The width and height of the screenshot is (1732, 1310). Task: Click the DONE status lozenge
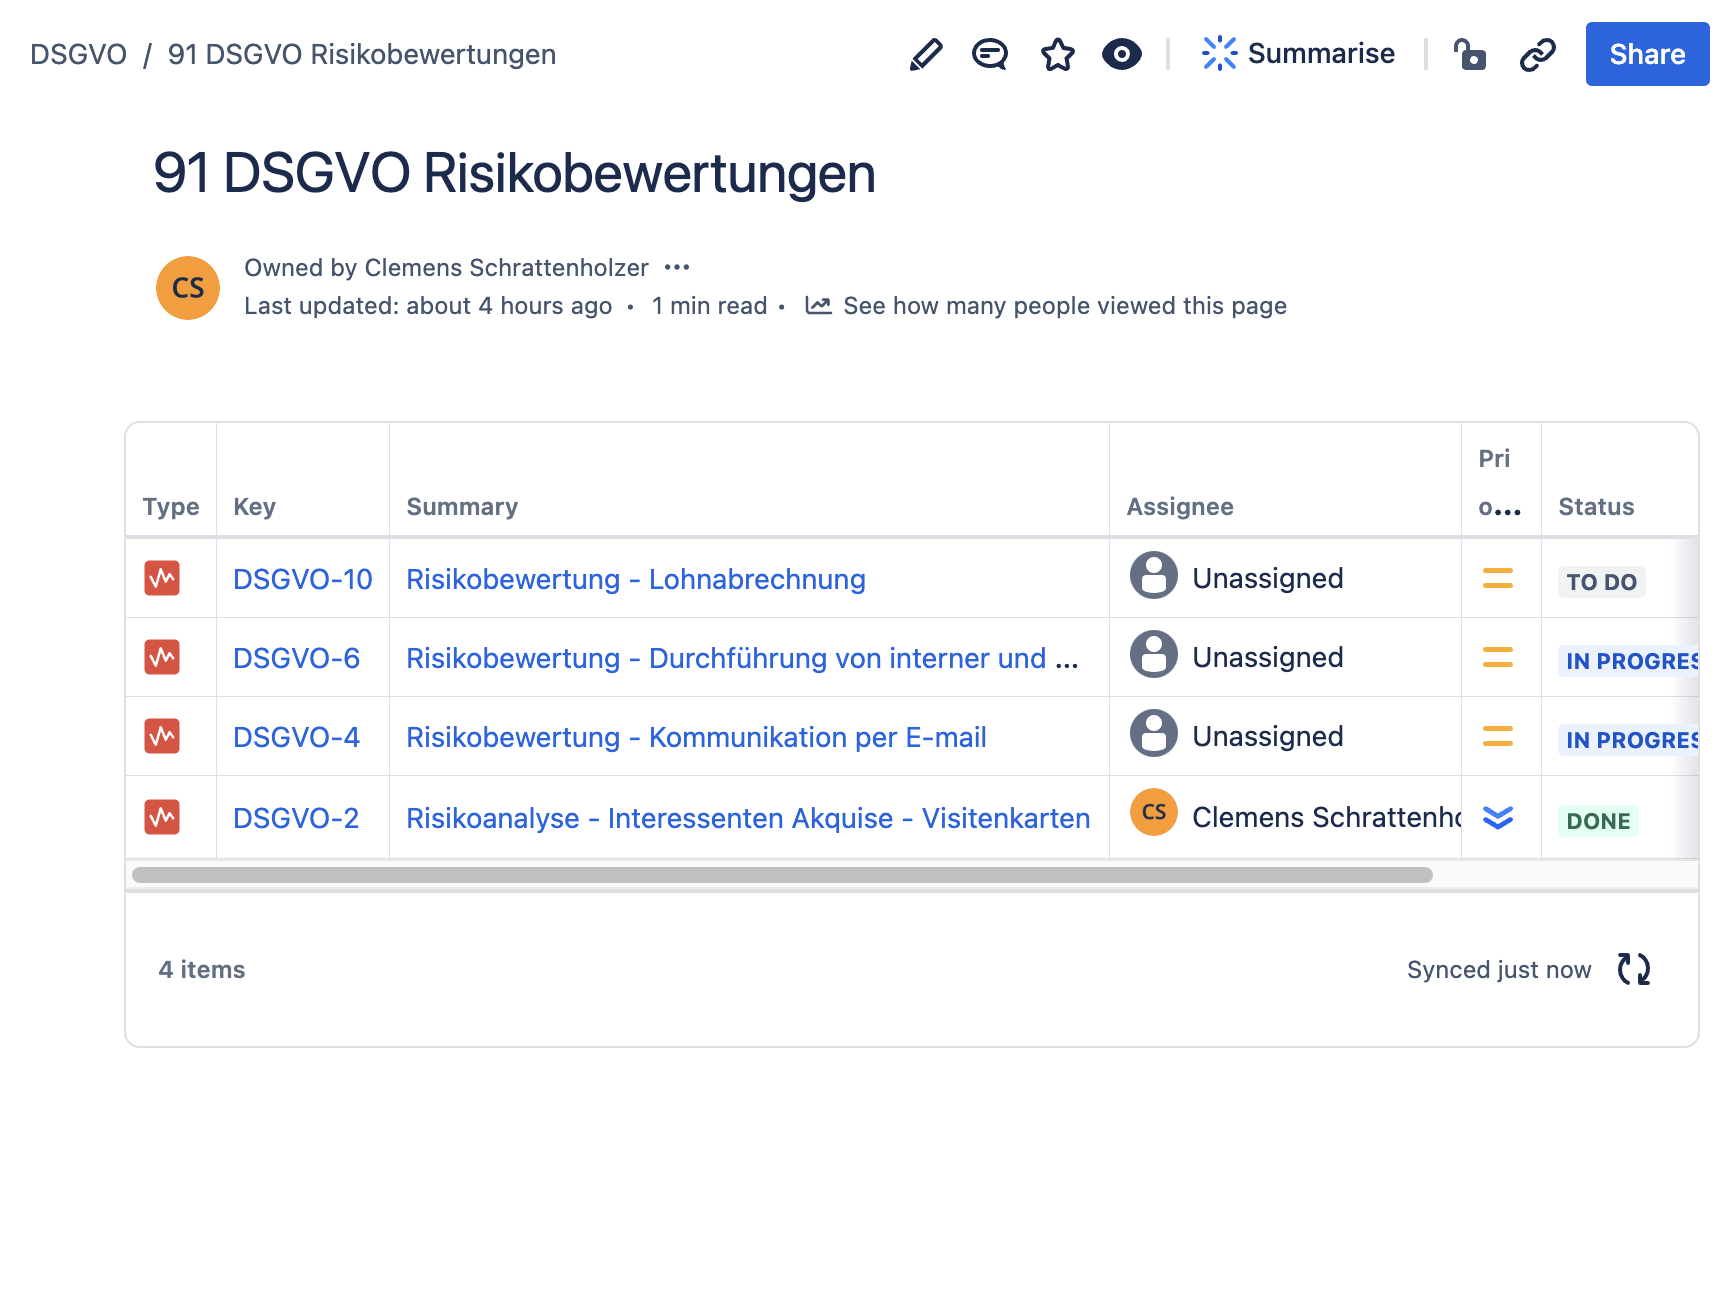[x=1597, y=821]
